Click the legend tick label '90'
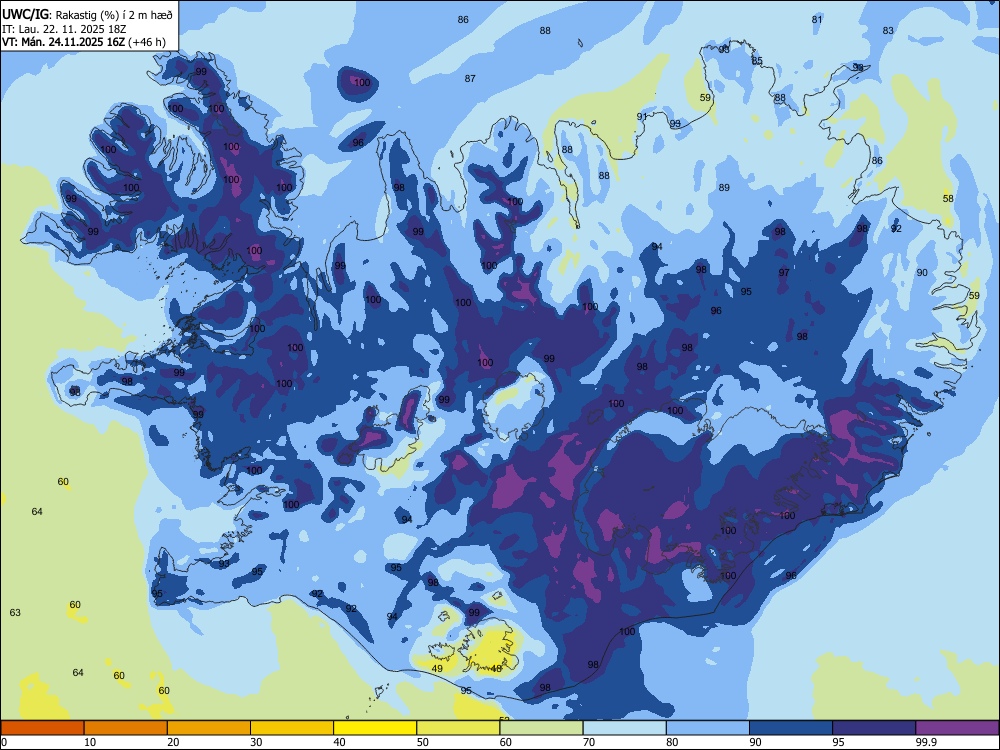The image size is (1000, 750). [755, 742]
